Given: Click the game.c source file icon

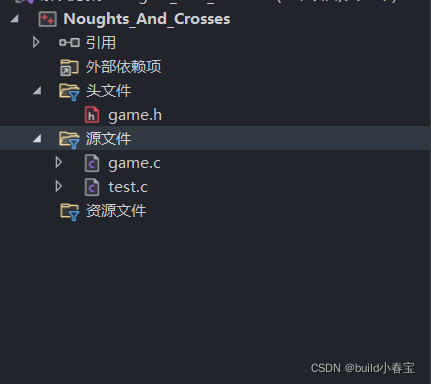Looking at the screenshot, I should pos(92,163).
